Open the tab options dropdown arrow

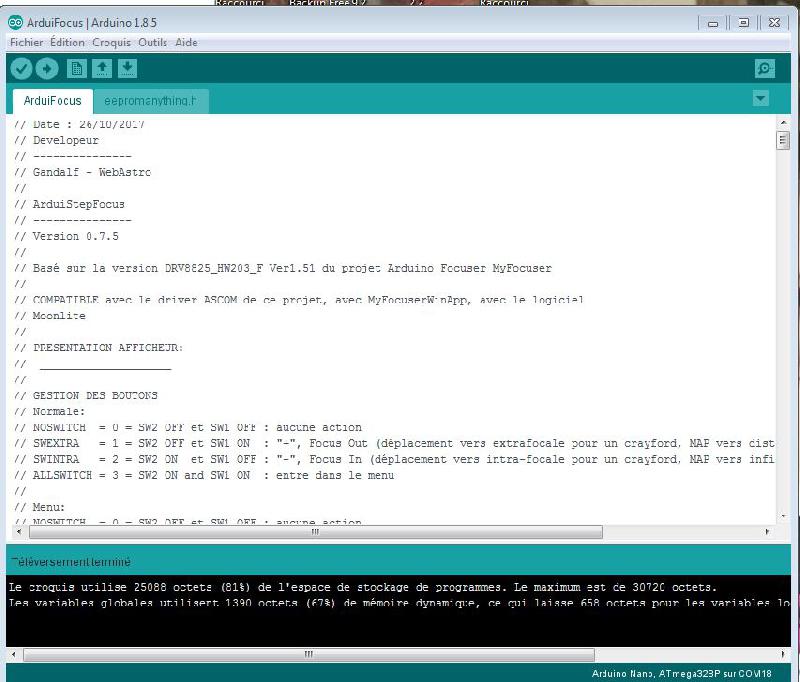tap(760, 98)
